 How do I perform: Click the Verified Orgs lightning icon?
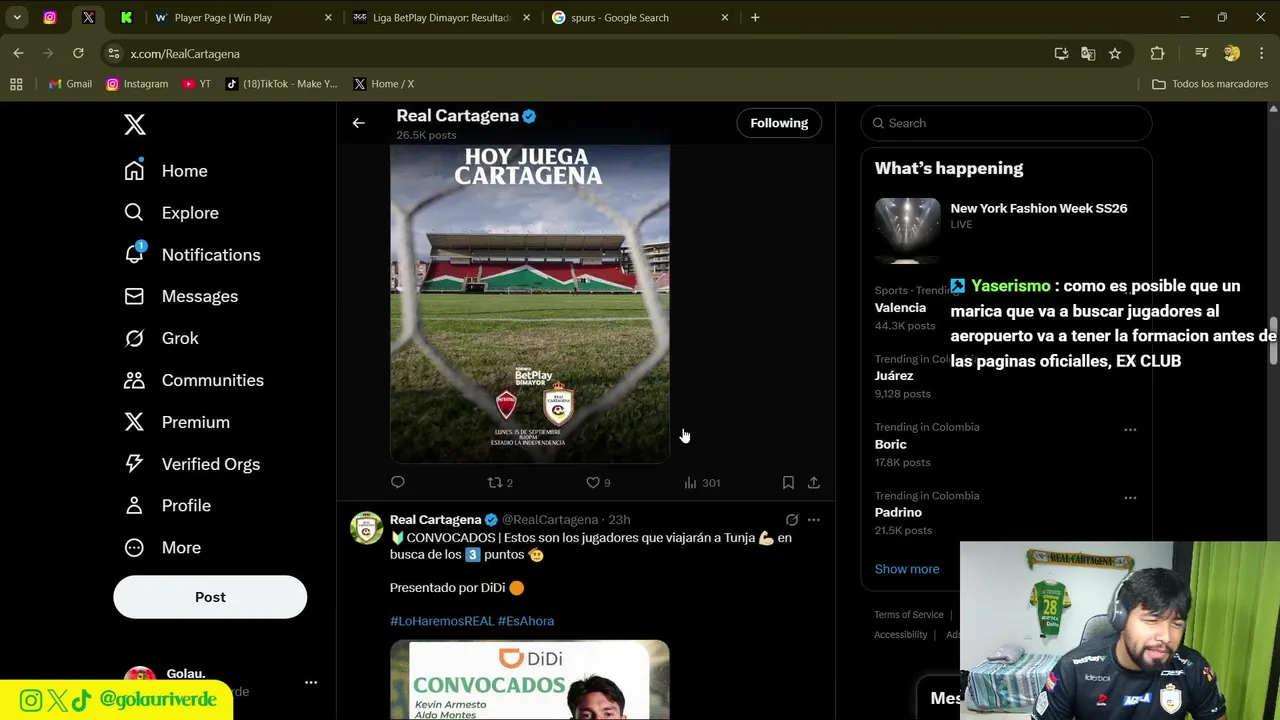[x=134, y=464]
